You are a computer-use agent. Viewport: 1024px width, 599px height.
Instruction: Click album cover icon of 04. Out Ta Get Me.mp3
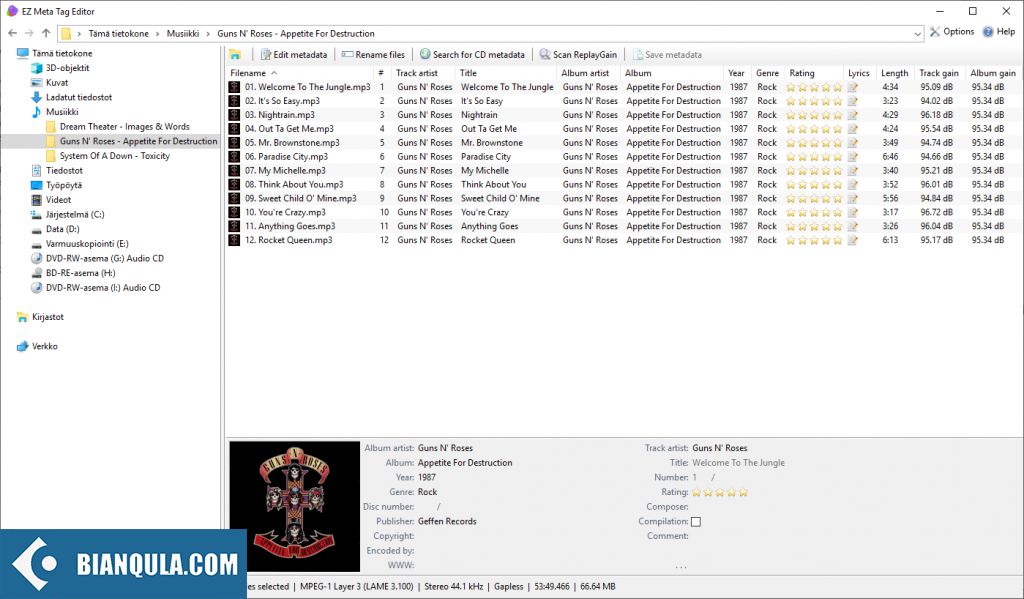(x=234, y=129)
